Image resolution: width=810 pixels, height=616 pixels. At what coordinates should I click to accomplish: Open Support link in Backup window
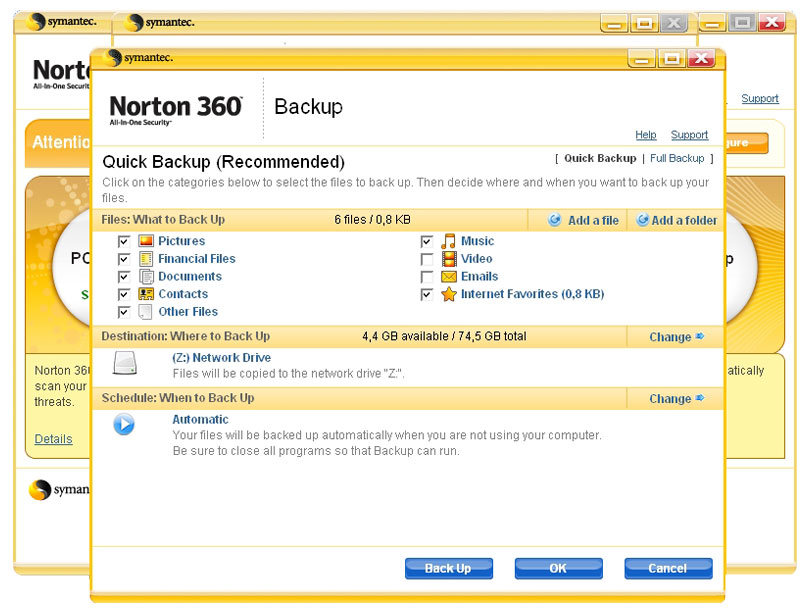click(x=689, y=135)
